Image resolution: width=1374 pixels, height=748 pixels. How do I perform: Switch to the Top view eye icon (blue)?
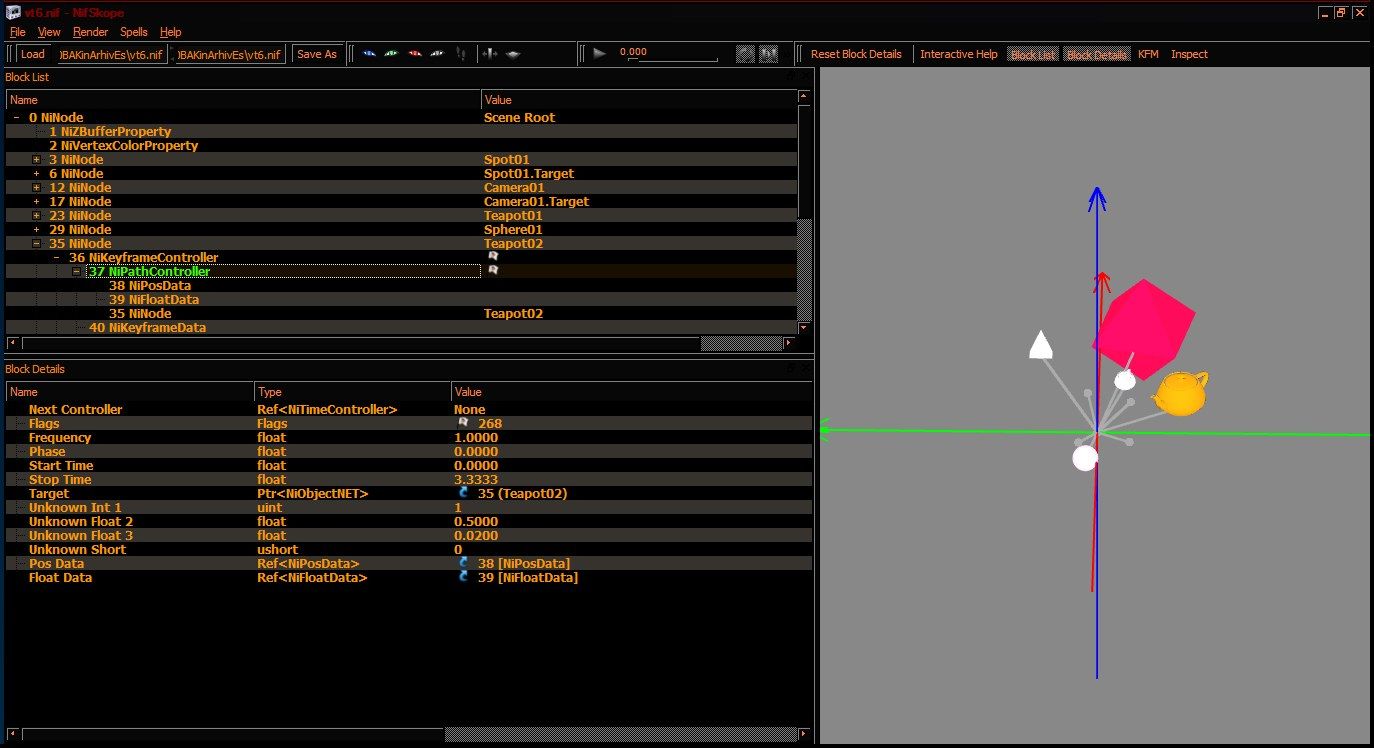point(369,54)
